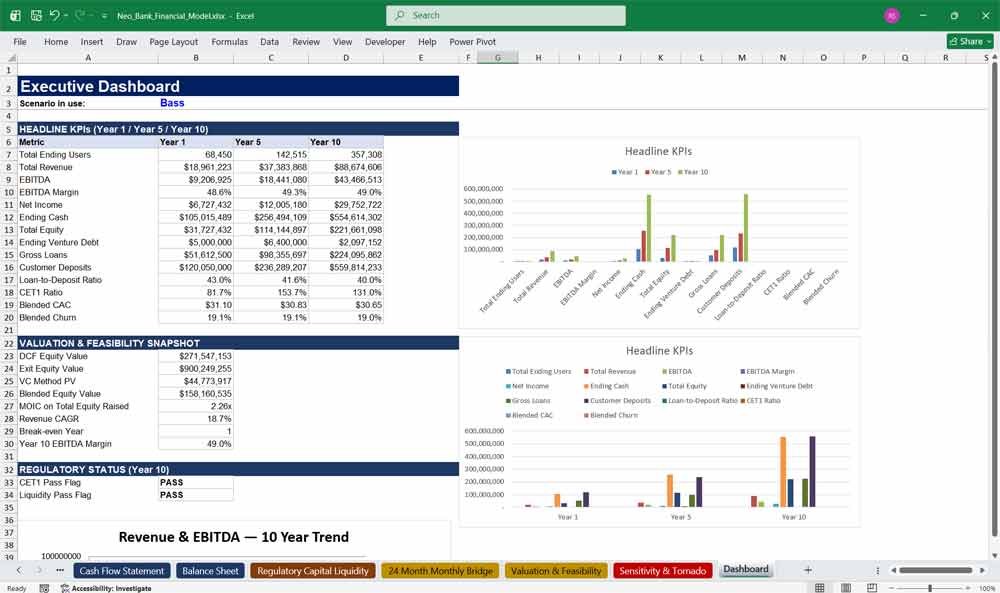
Task: Click the right sheet tab-scroll arrow
Action: (38, 571)
